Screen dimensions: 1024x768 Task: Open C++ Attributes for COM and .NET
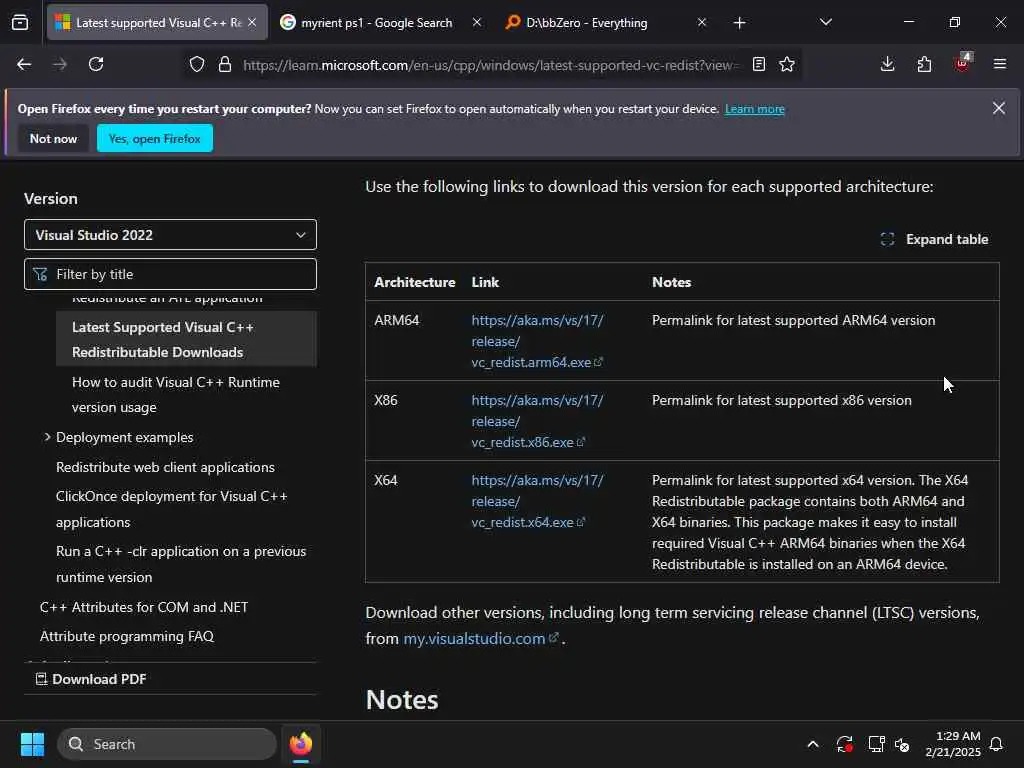(x=144, y=607)
